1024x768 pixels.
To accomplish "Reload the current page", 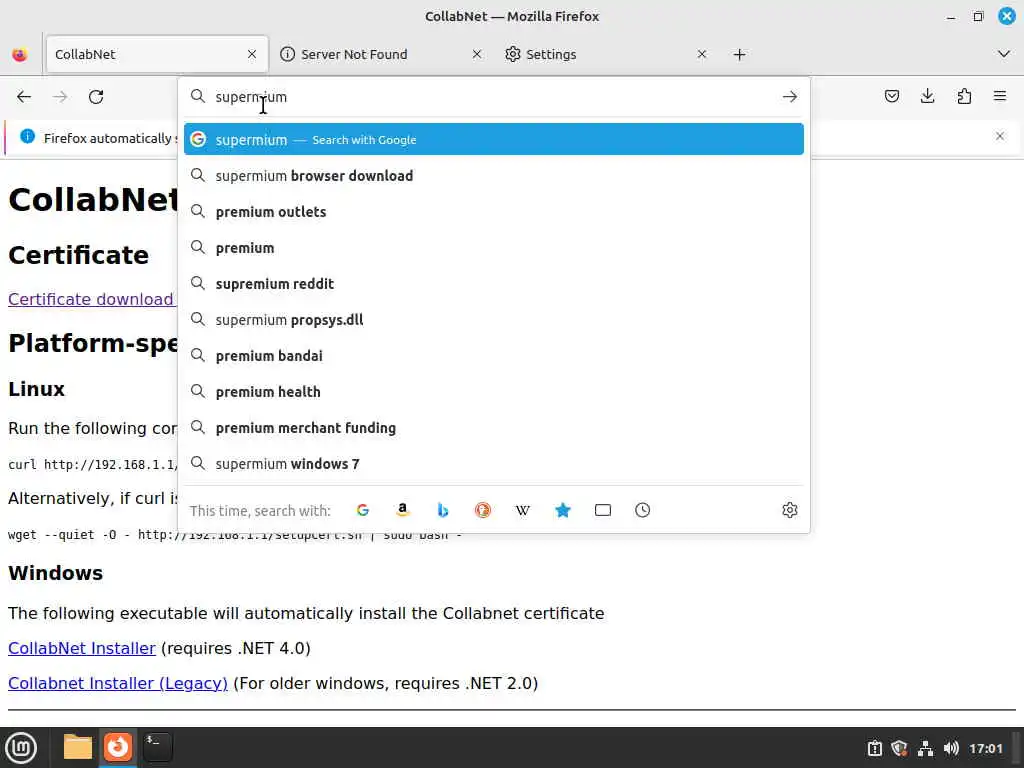I will [x=96, y=97].
